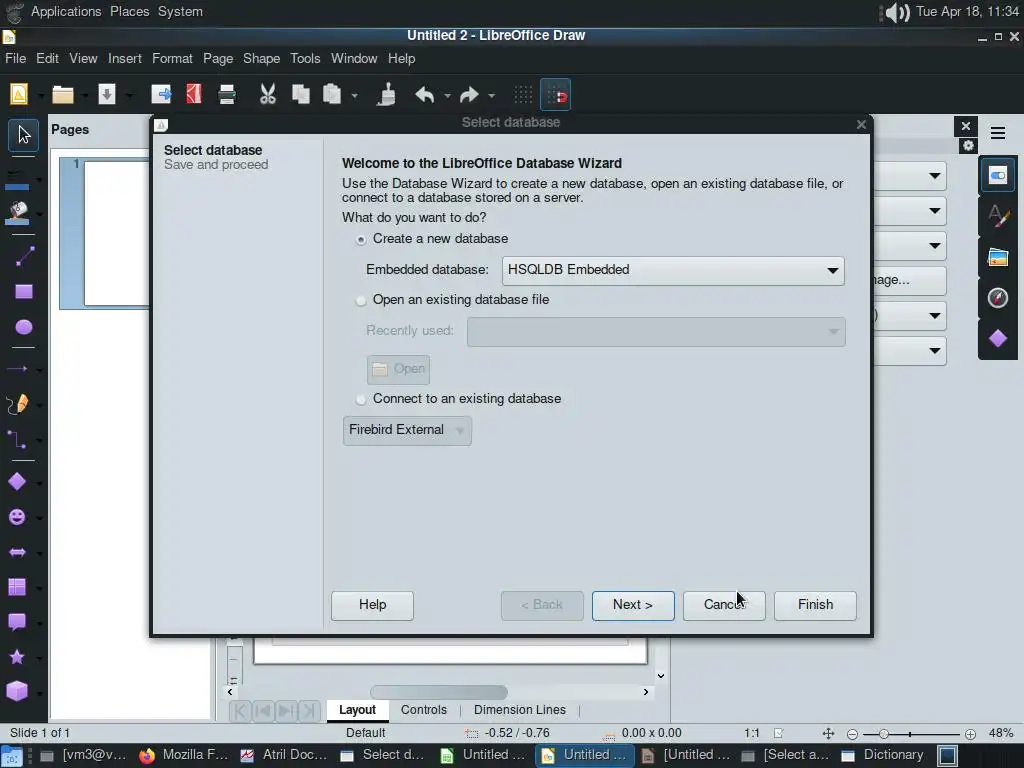The height and width of the screenshot is (768, 1024).
Task: Click the Print toolbar icon
Action: [x=227, y=95]
